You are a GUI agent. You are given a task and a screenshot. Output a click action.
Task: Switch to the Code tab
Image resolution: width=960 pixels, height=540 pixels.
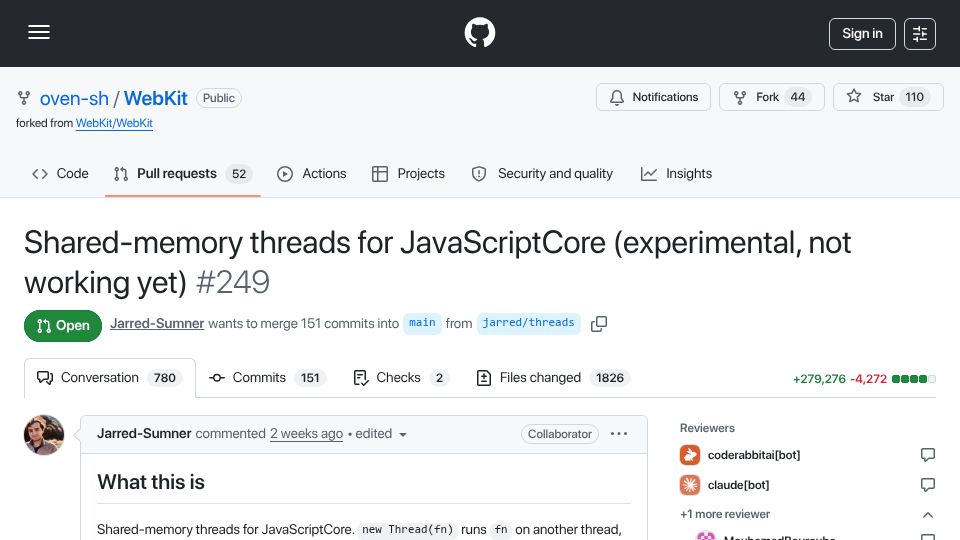pos(60,174)
